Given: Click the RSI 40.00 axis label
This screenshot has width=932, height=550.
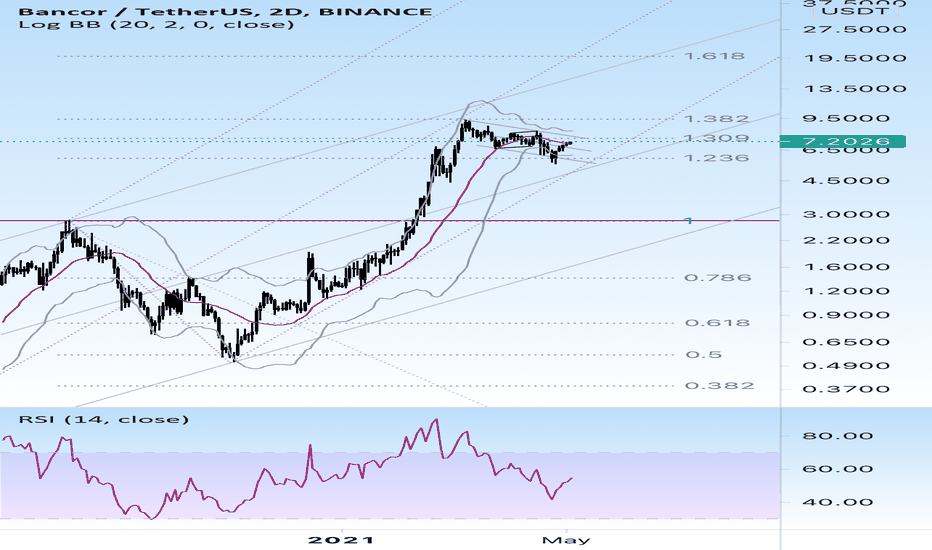Looking at the screenshot, I should (x=837, y=502).
